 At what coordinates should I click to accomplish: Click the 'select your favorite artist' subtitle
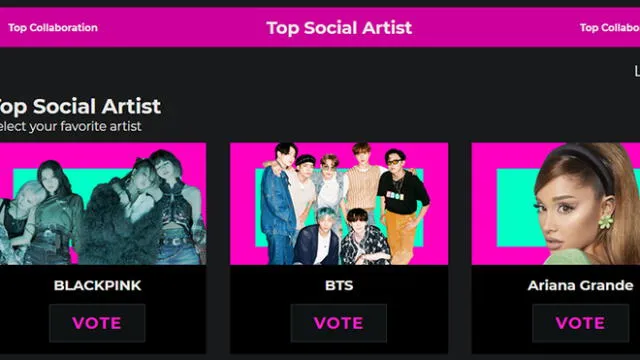tap(71, 126)
